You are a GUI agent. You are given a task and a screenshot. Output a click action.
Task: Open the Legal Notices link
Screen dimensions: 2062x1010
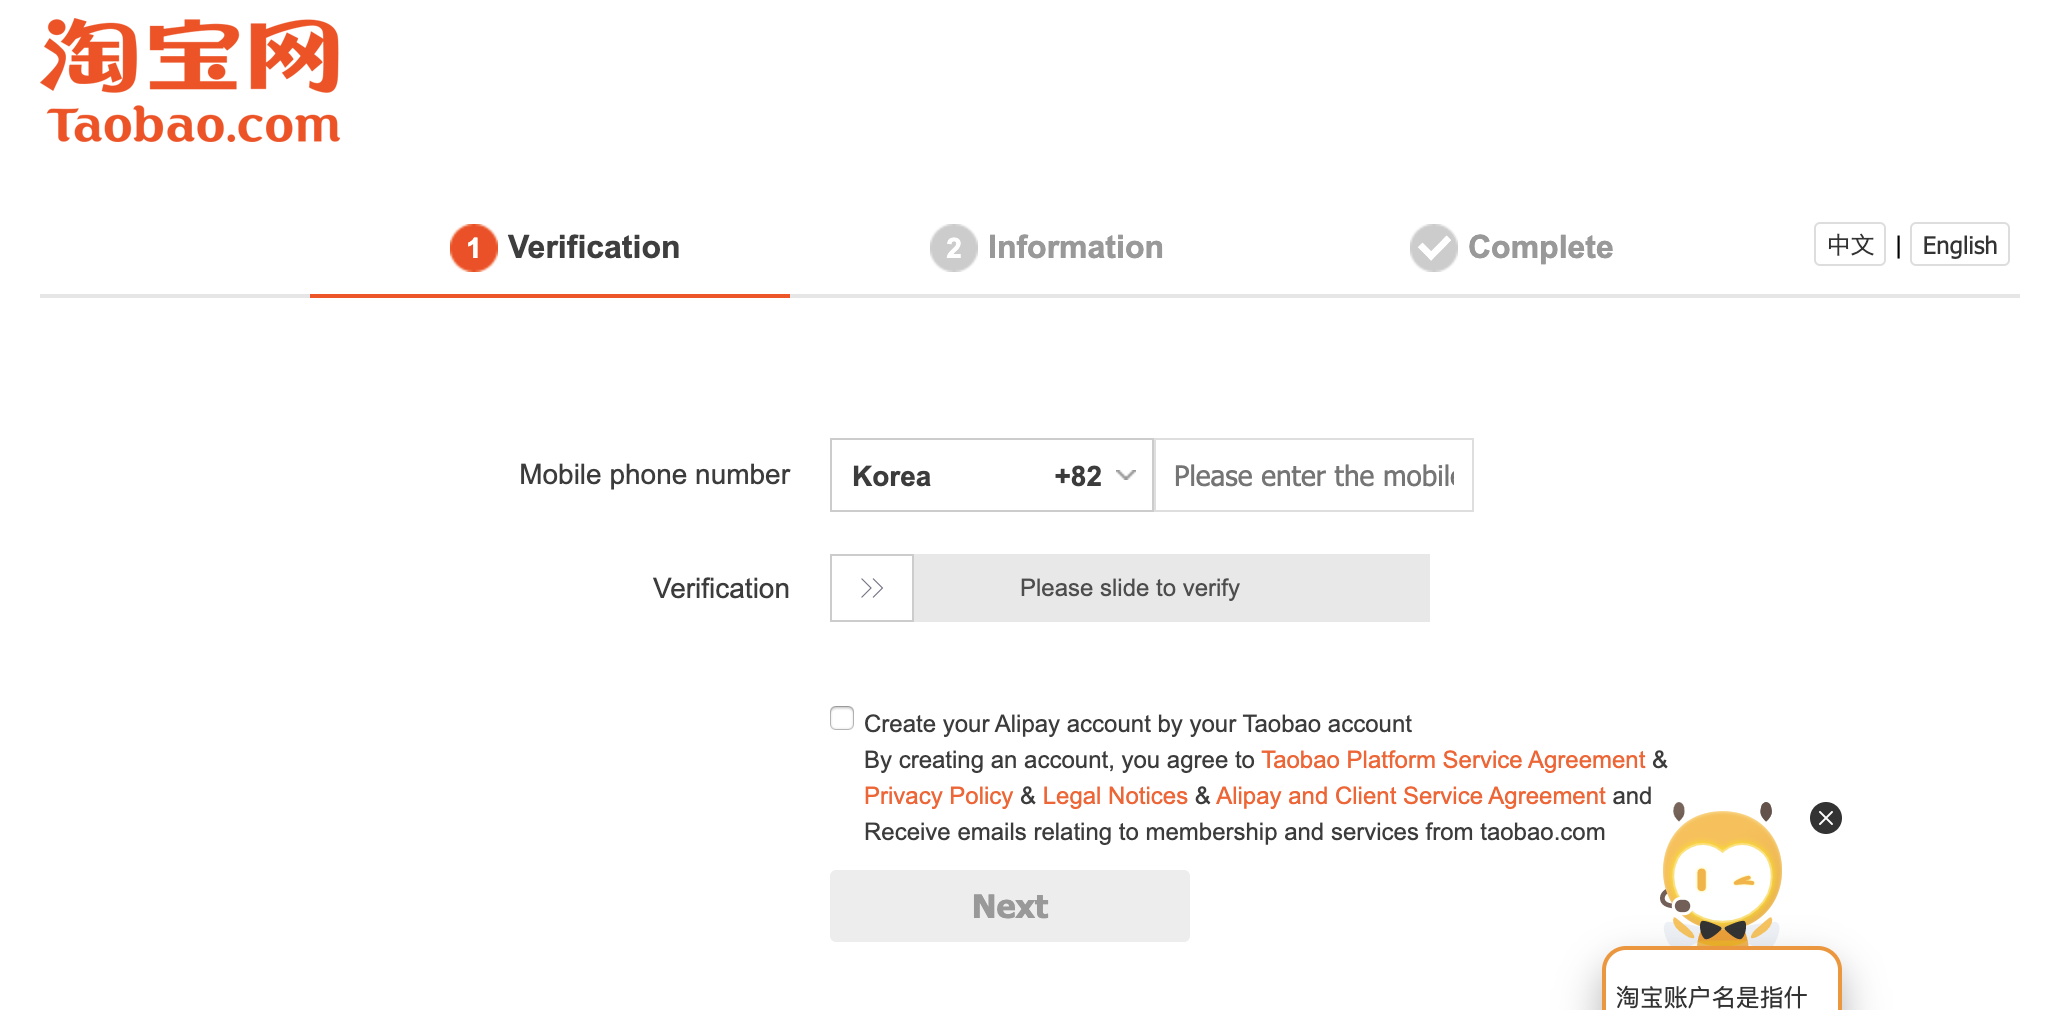click(1115, 796)
